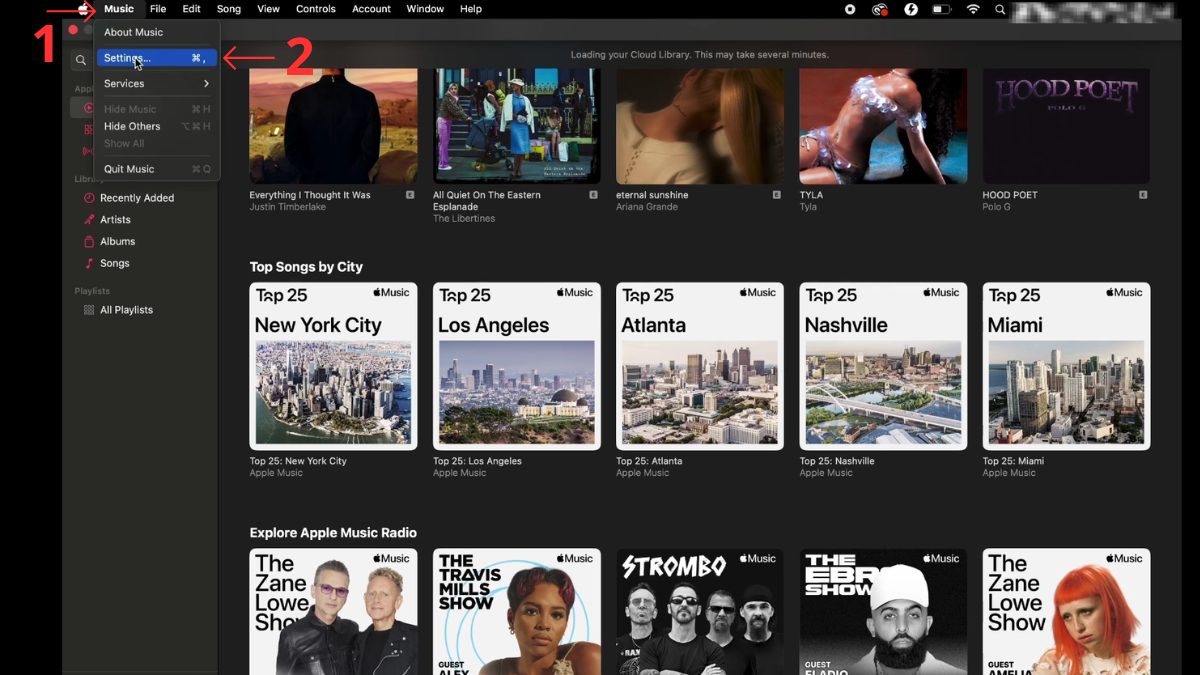Open All Playlists via its grid icon

point(89,310)
